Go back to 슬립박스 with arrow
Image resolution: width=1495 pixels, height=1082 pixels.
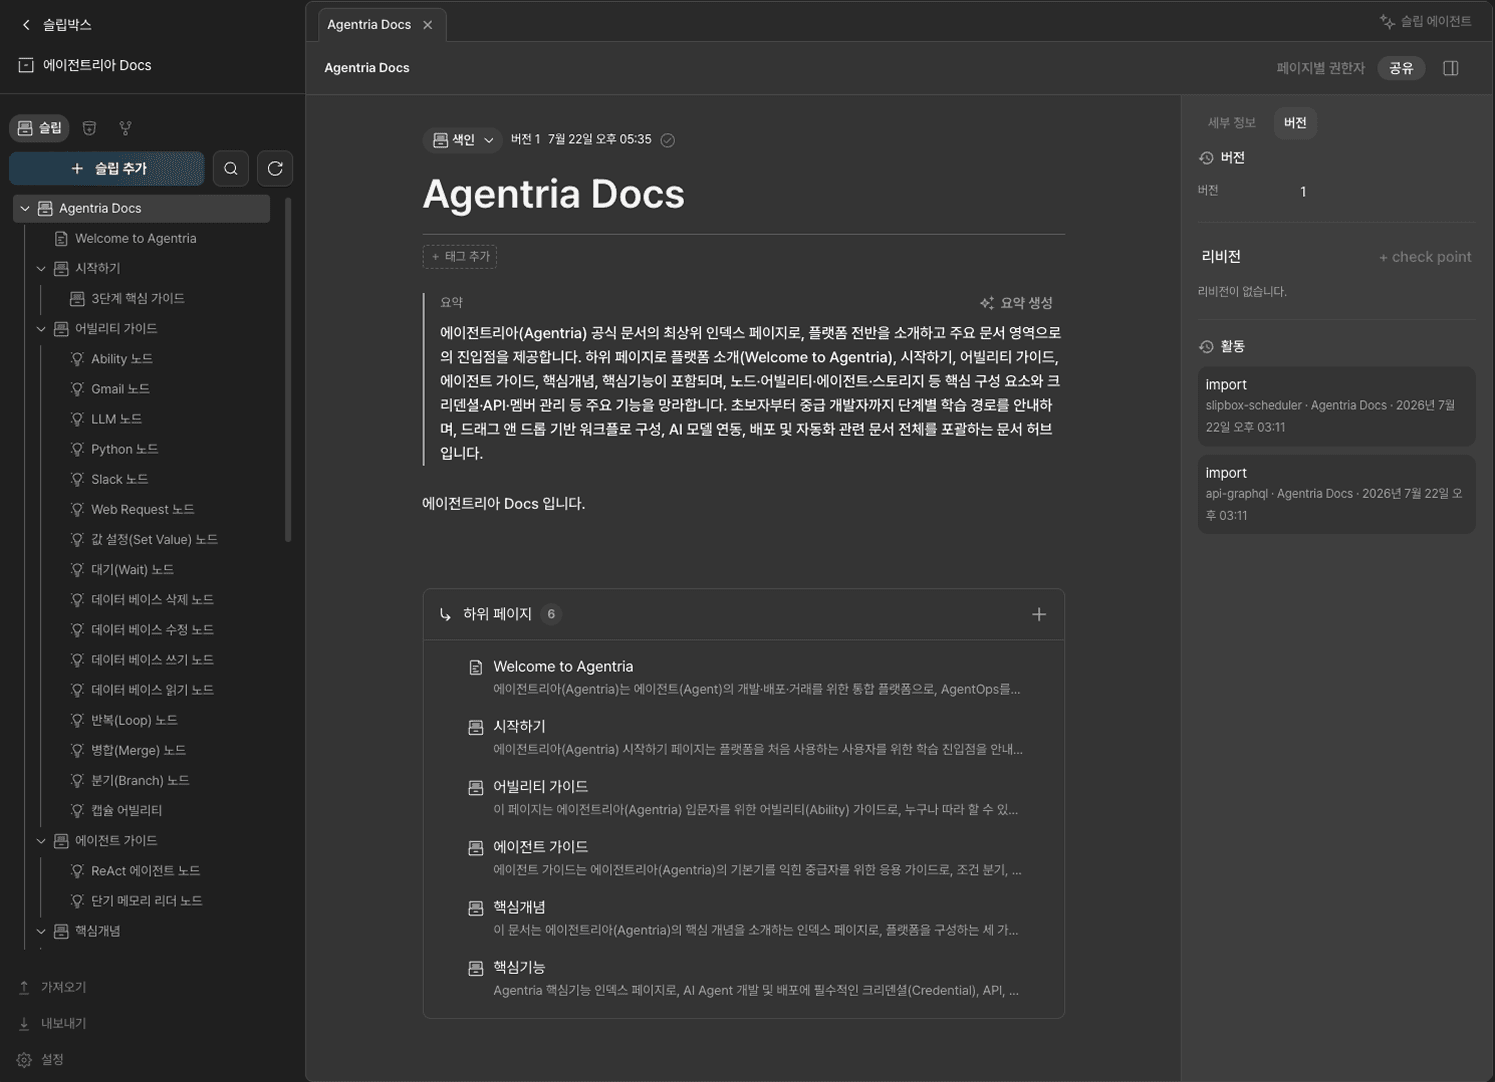point(26,25)
